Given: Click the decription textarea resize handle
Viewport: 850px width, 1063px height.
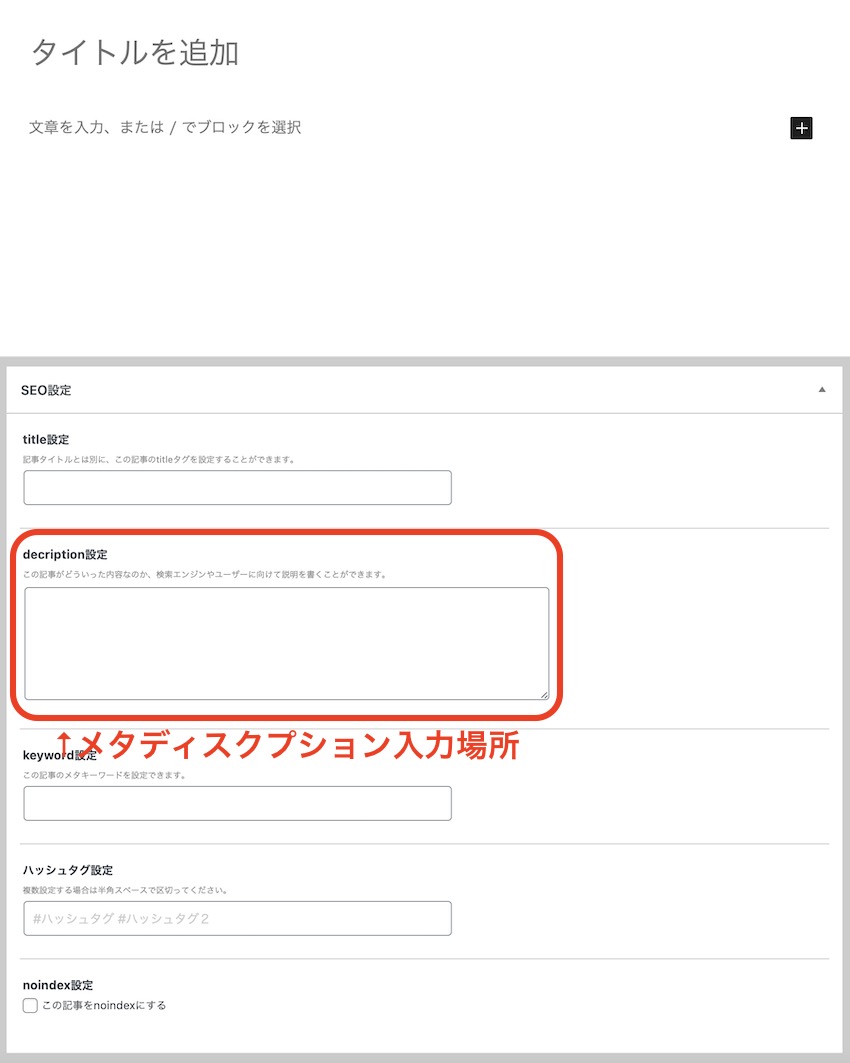Looking at the screenshot, I should click(544, 695).
